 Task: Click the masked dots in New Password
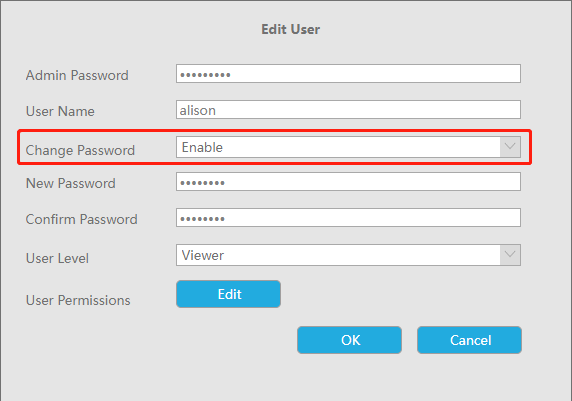pyautogui.click(x=202, y=183)
